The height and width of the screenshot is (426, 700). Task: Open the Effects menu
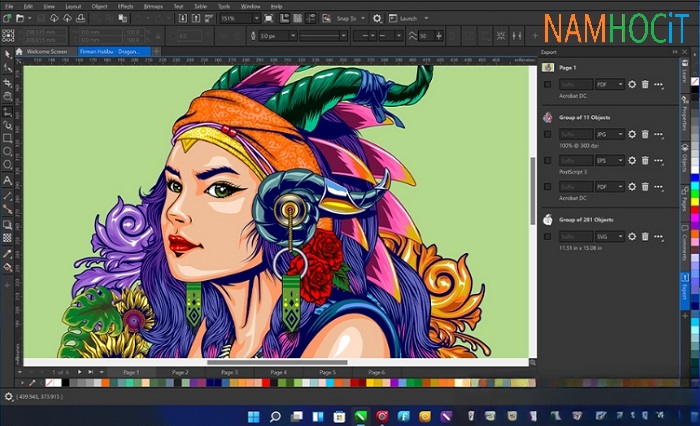(x=125, y=6)
